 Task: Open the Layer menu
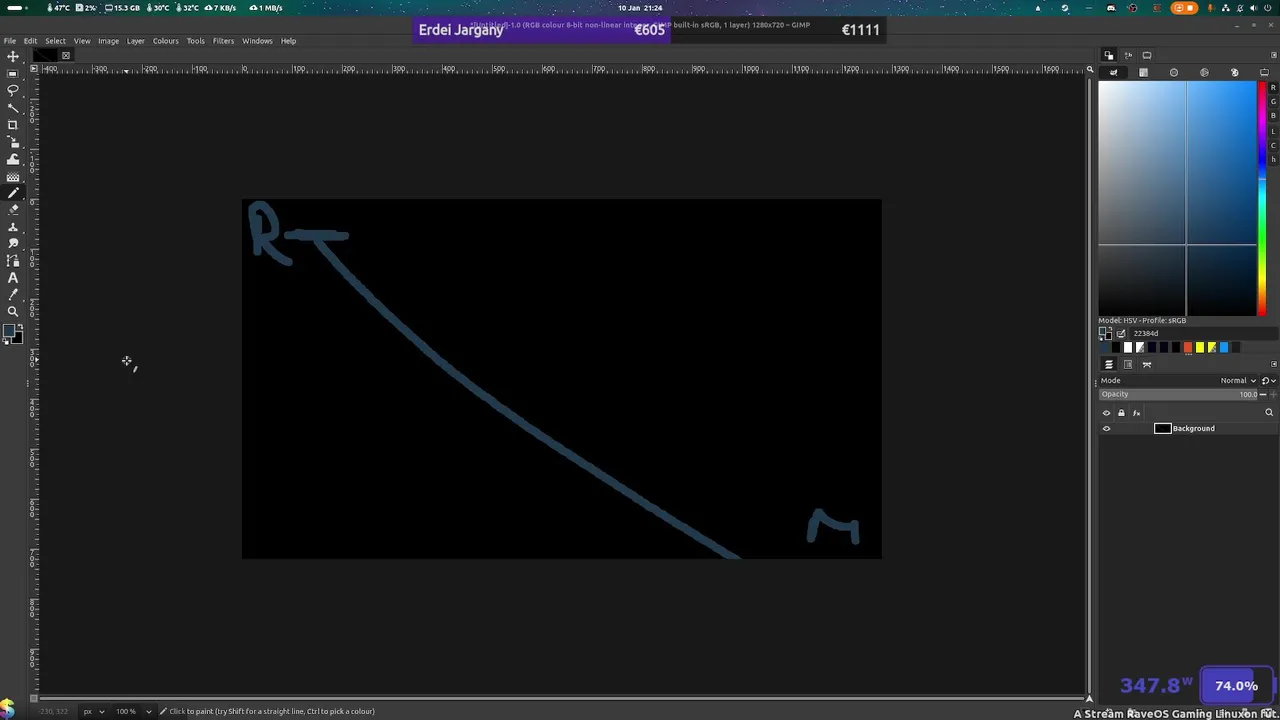point(135,41)
